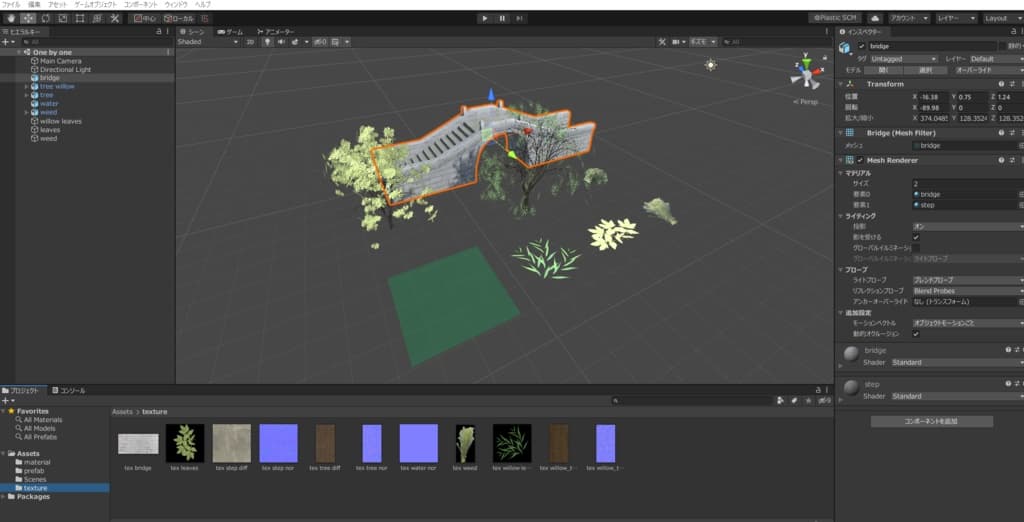Image resolution: width=1024 pixels, height=522 pixels.
Task: Toggle the receive shadows checkbox
Action: click(x=916, y=237)
